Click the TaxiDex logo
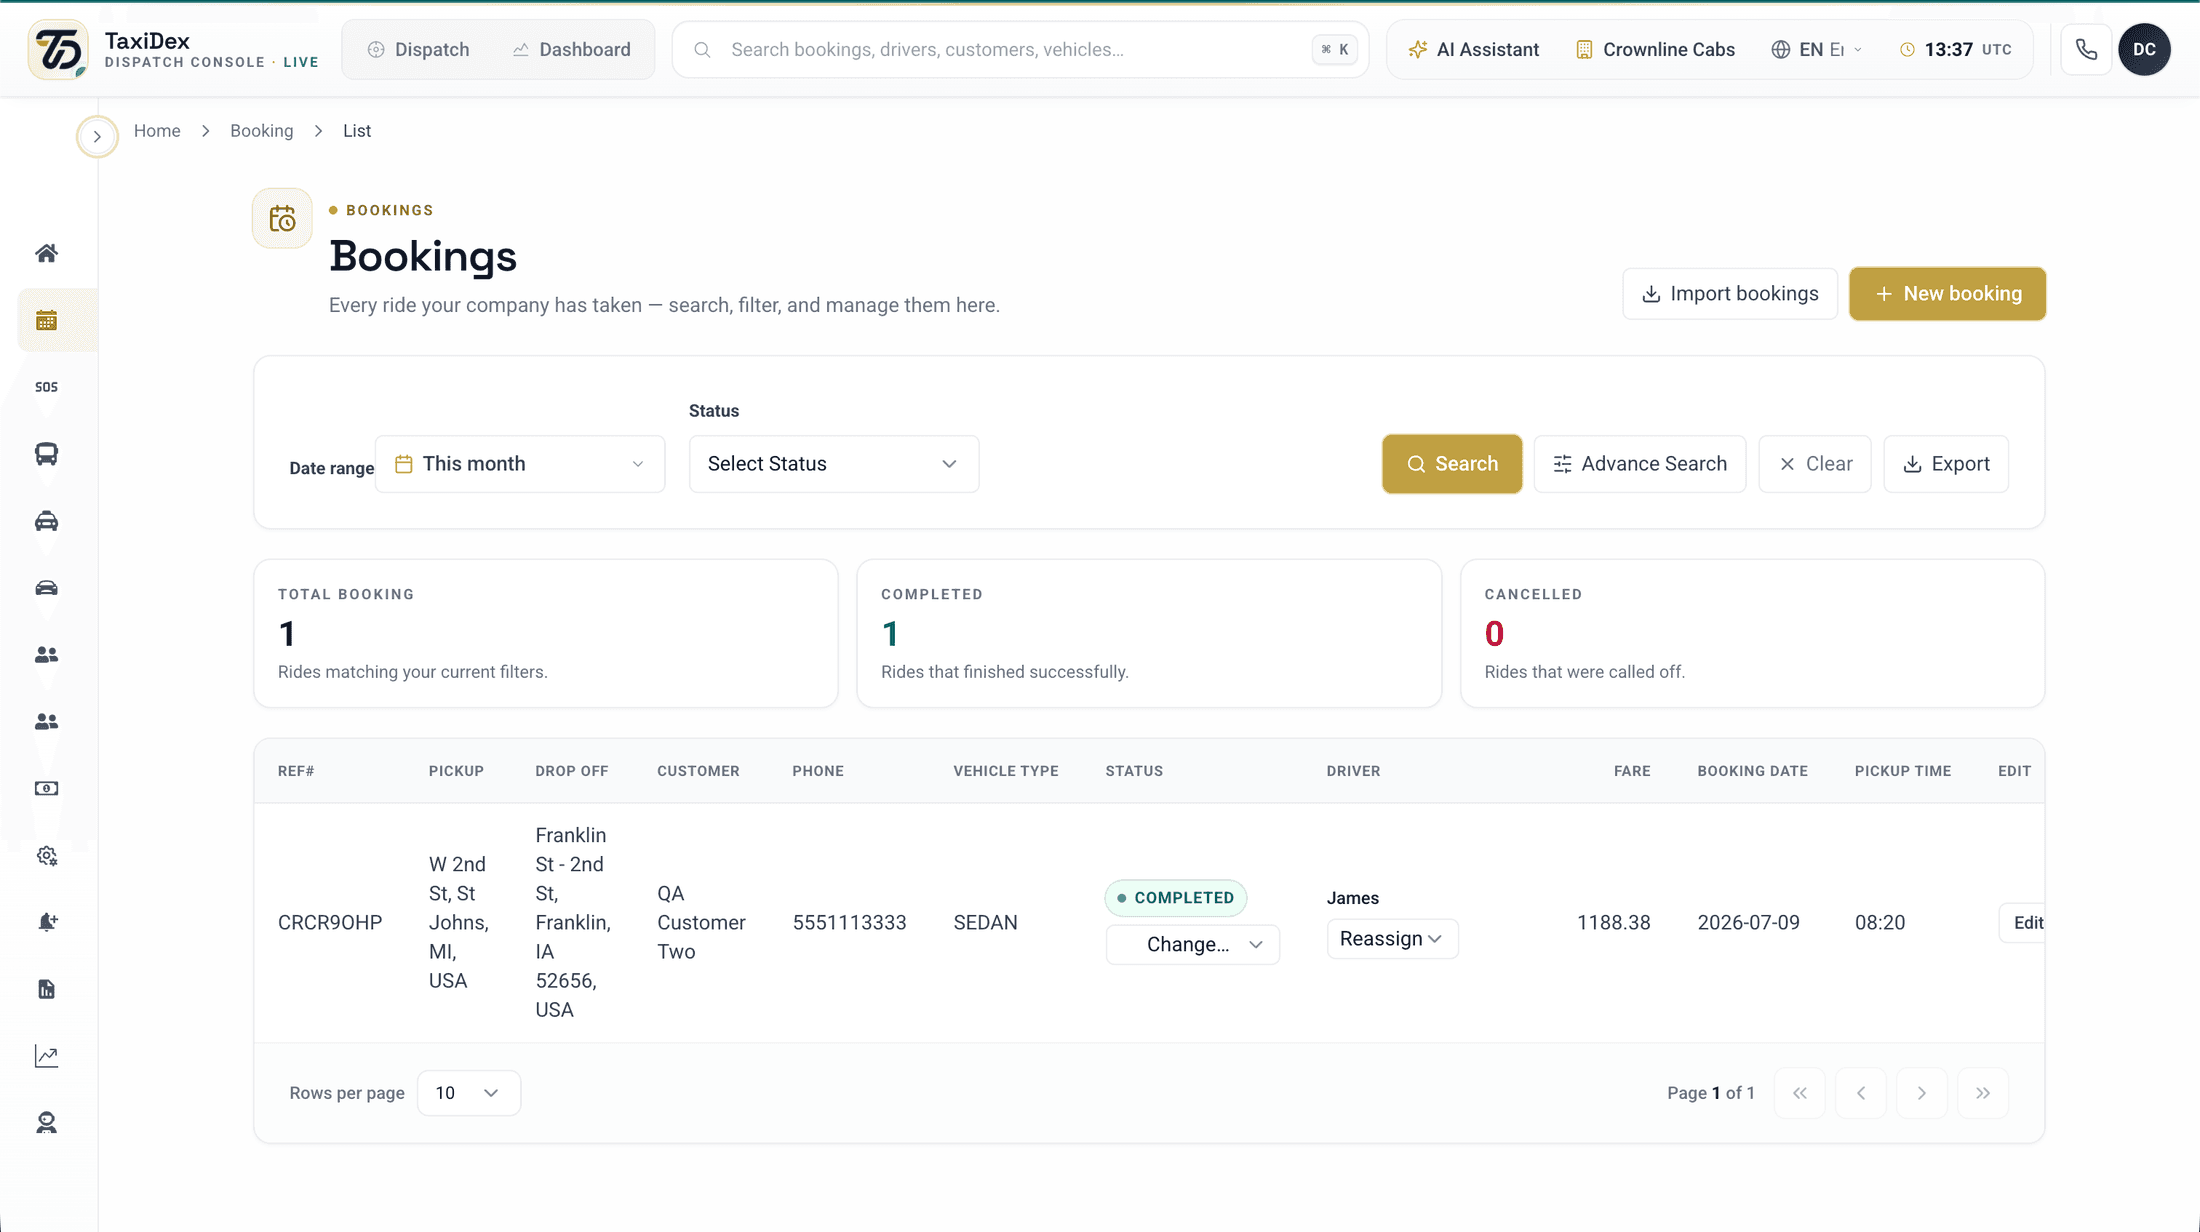Screen dimensions: 2200x1232 tap(58, 49)
